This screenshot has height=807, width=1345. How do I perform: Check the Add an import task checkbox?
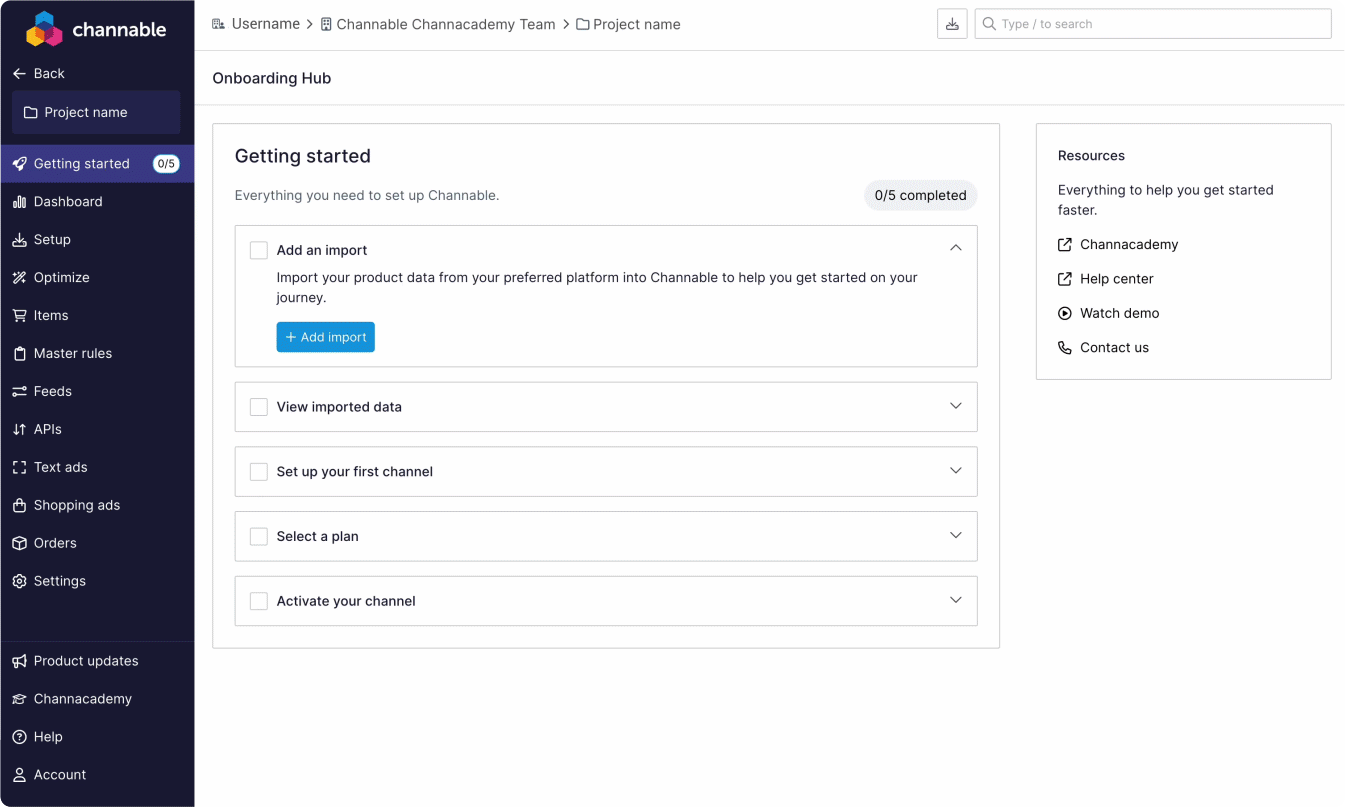tap(258, 249)
